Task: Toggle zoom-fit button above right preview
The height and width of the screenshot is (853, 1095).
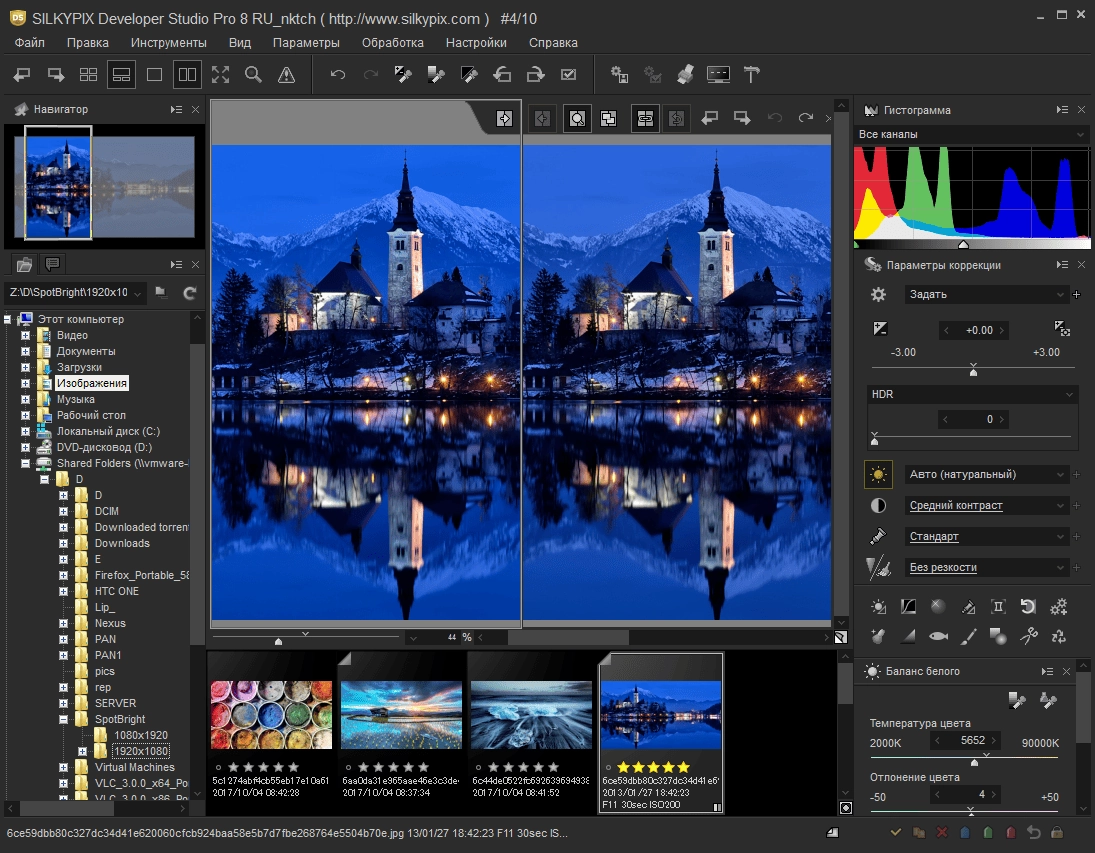Action: click(x=577, y=119)
